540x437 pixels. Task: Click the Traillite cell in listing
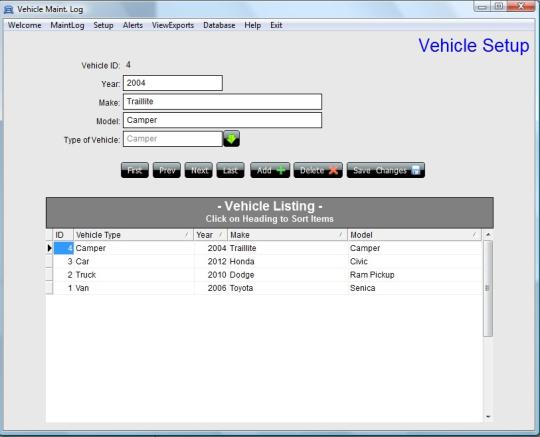click(x=288, y=248)
